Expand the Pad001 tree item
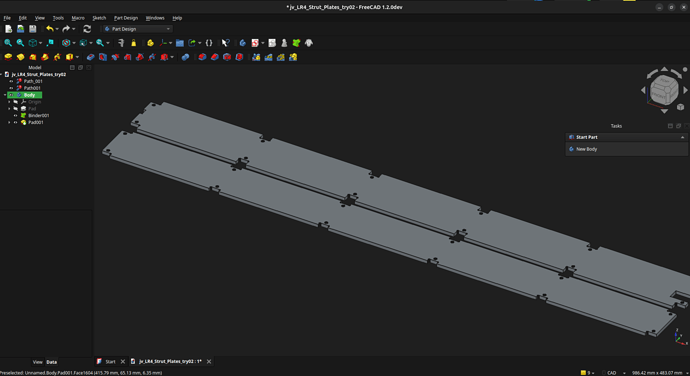 pos(9,122)
